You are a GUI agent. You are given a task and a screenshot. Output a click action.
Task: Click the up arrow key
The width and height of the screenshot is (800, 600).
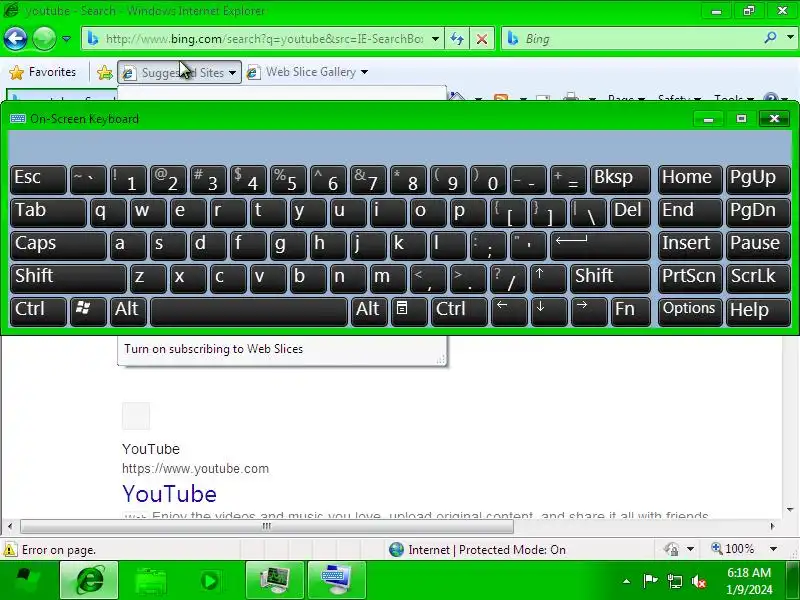[x=548, y=279]
